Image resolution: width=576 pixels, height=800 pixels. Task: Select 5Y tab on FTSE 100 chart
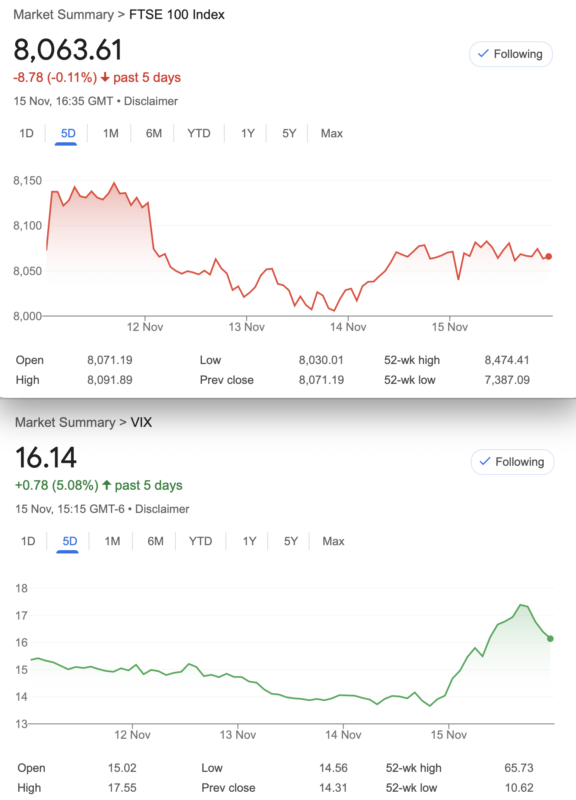point(289,134)
